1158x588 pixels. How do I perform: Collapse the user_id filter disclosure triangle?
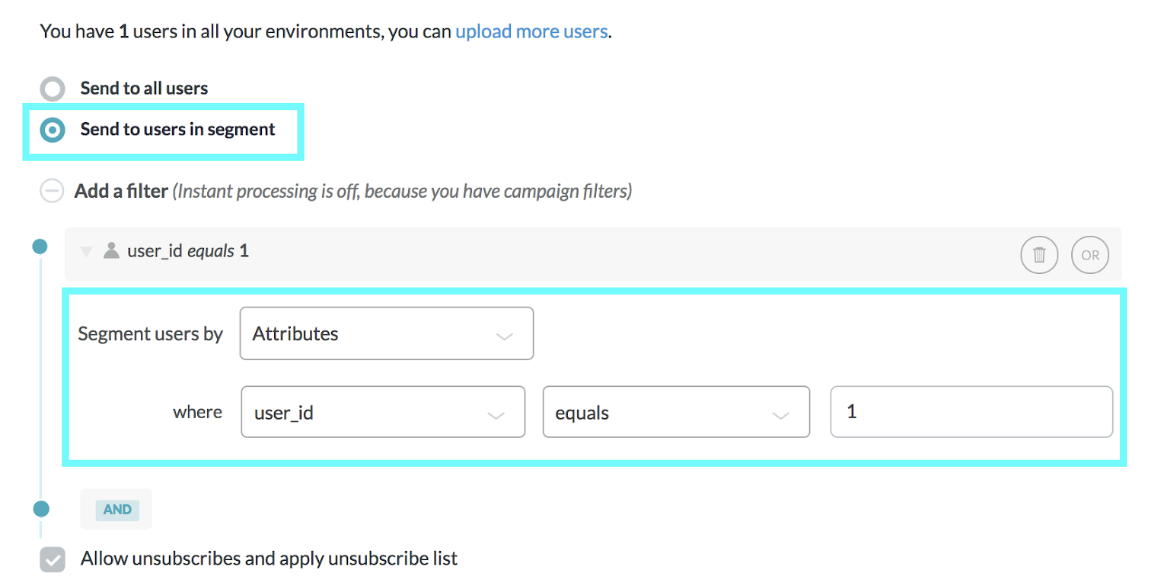[87, 252]
